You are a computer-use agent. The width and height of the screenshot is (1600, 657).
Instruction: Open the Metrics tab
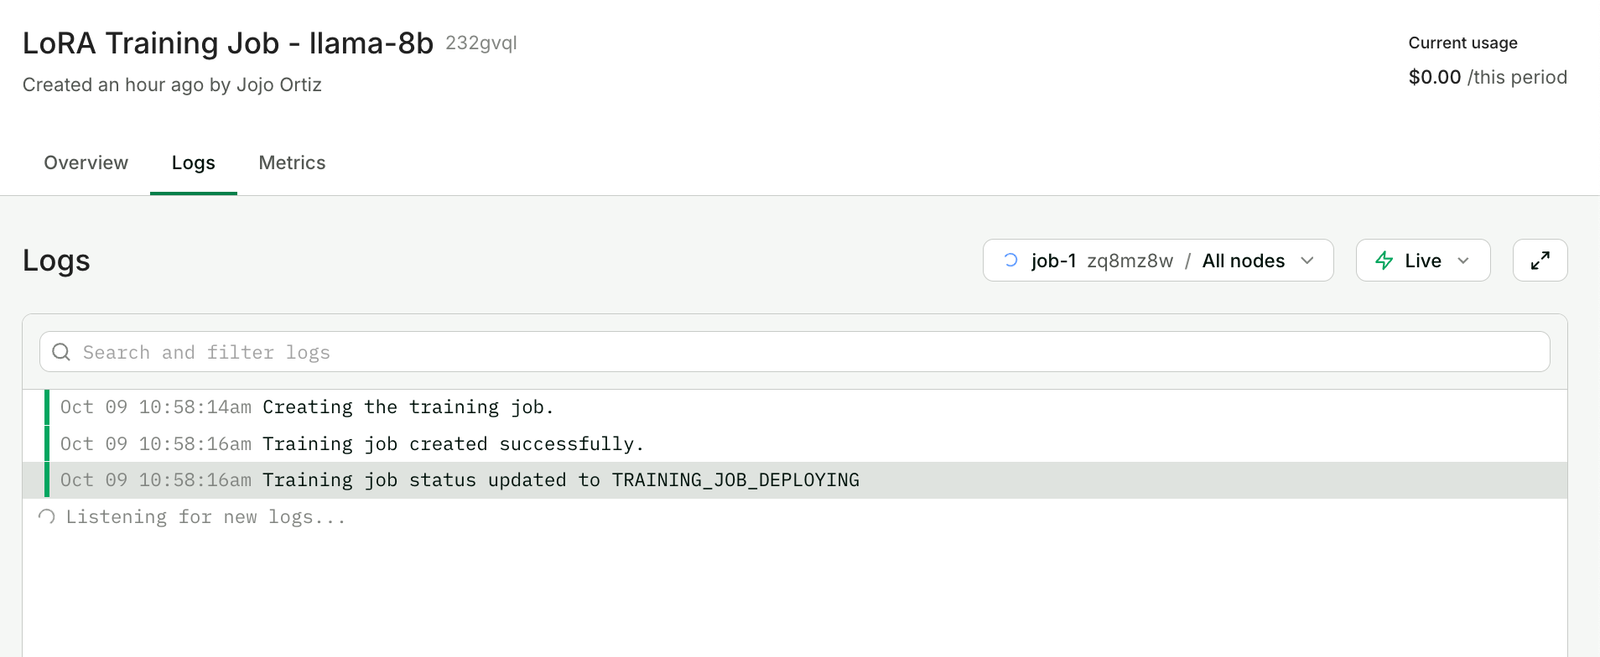(x=292, y=163)
